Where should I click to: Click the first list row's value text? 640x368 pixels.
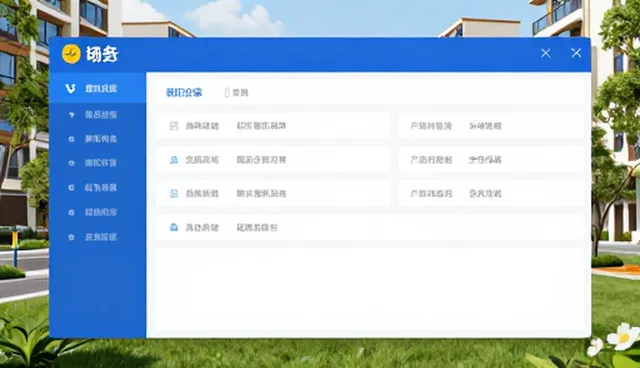261,126
